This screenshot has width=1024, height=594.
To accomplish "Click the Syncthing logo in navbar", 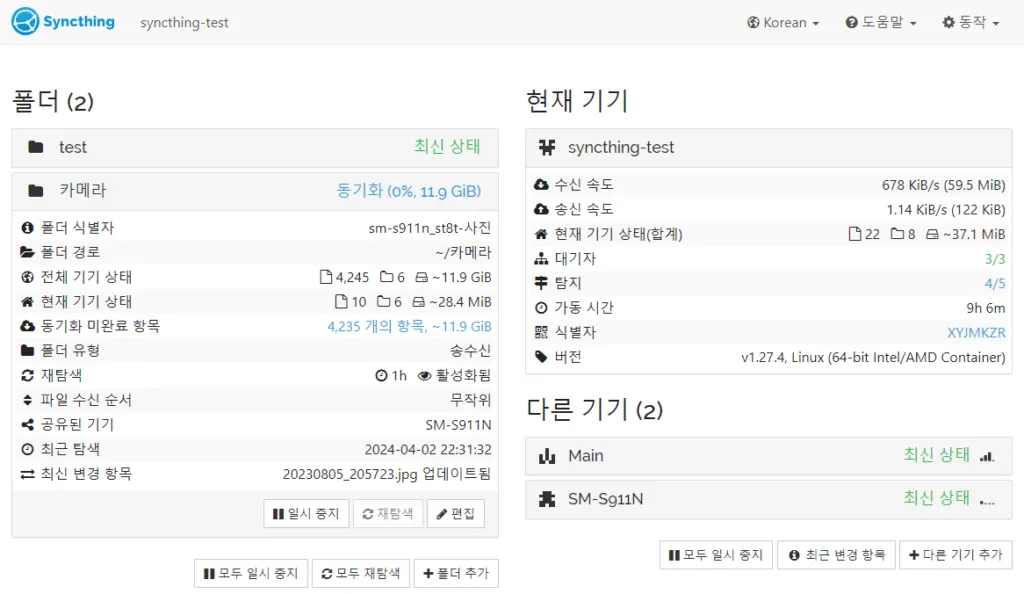I will click(x=63, y=22).
